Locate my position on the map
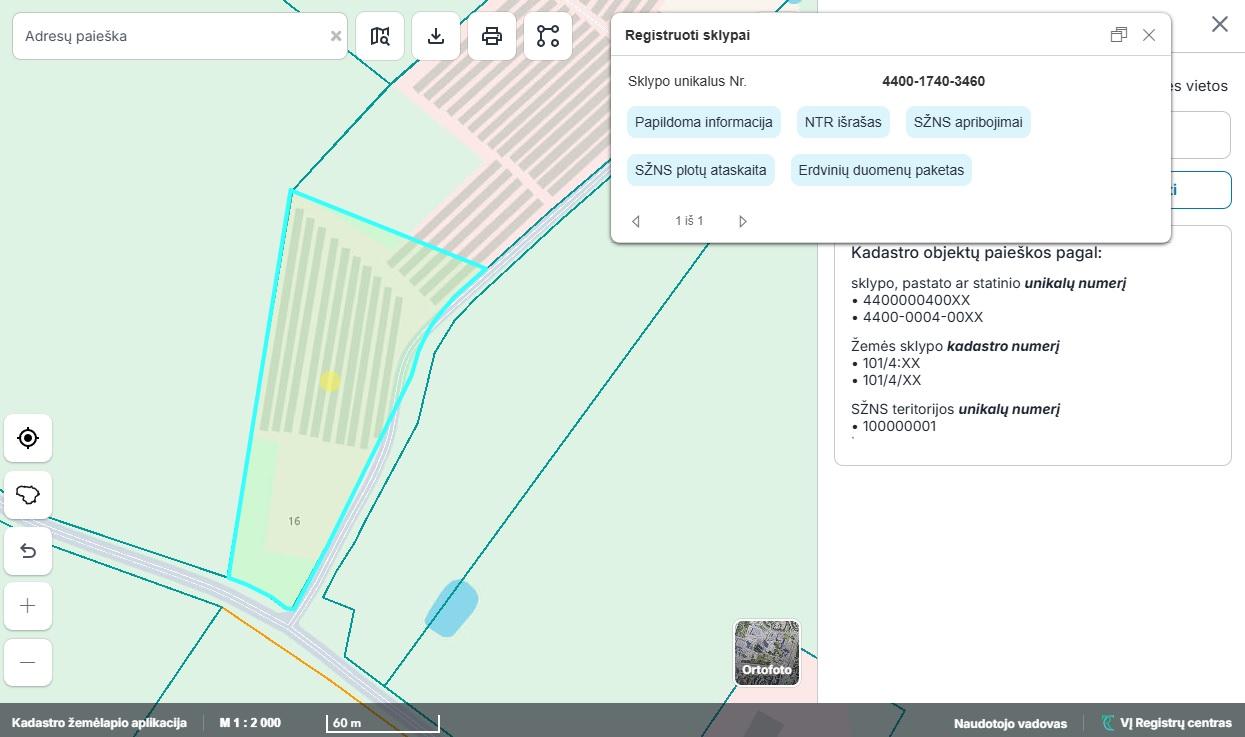Image resolution: width=1245 pixels, height=737 pixels. pyautogui.click(x=28, y=438)
